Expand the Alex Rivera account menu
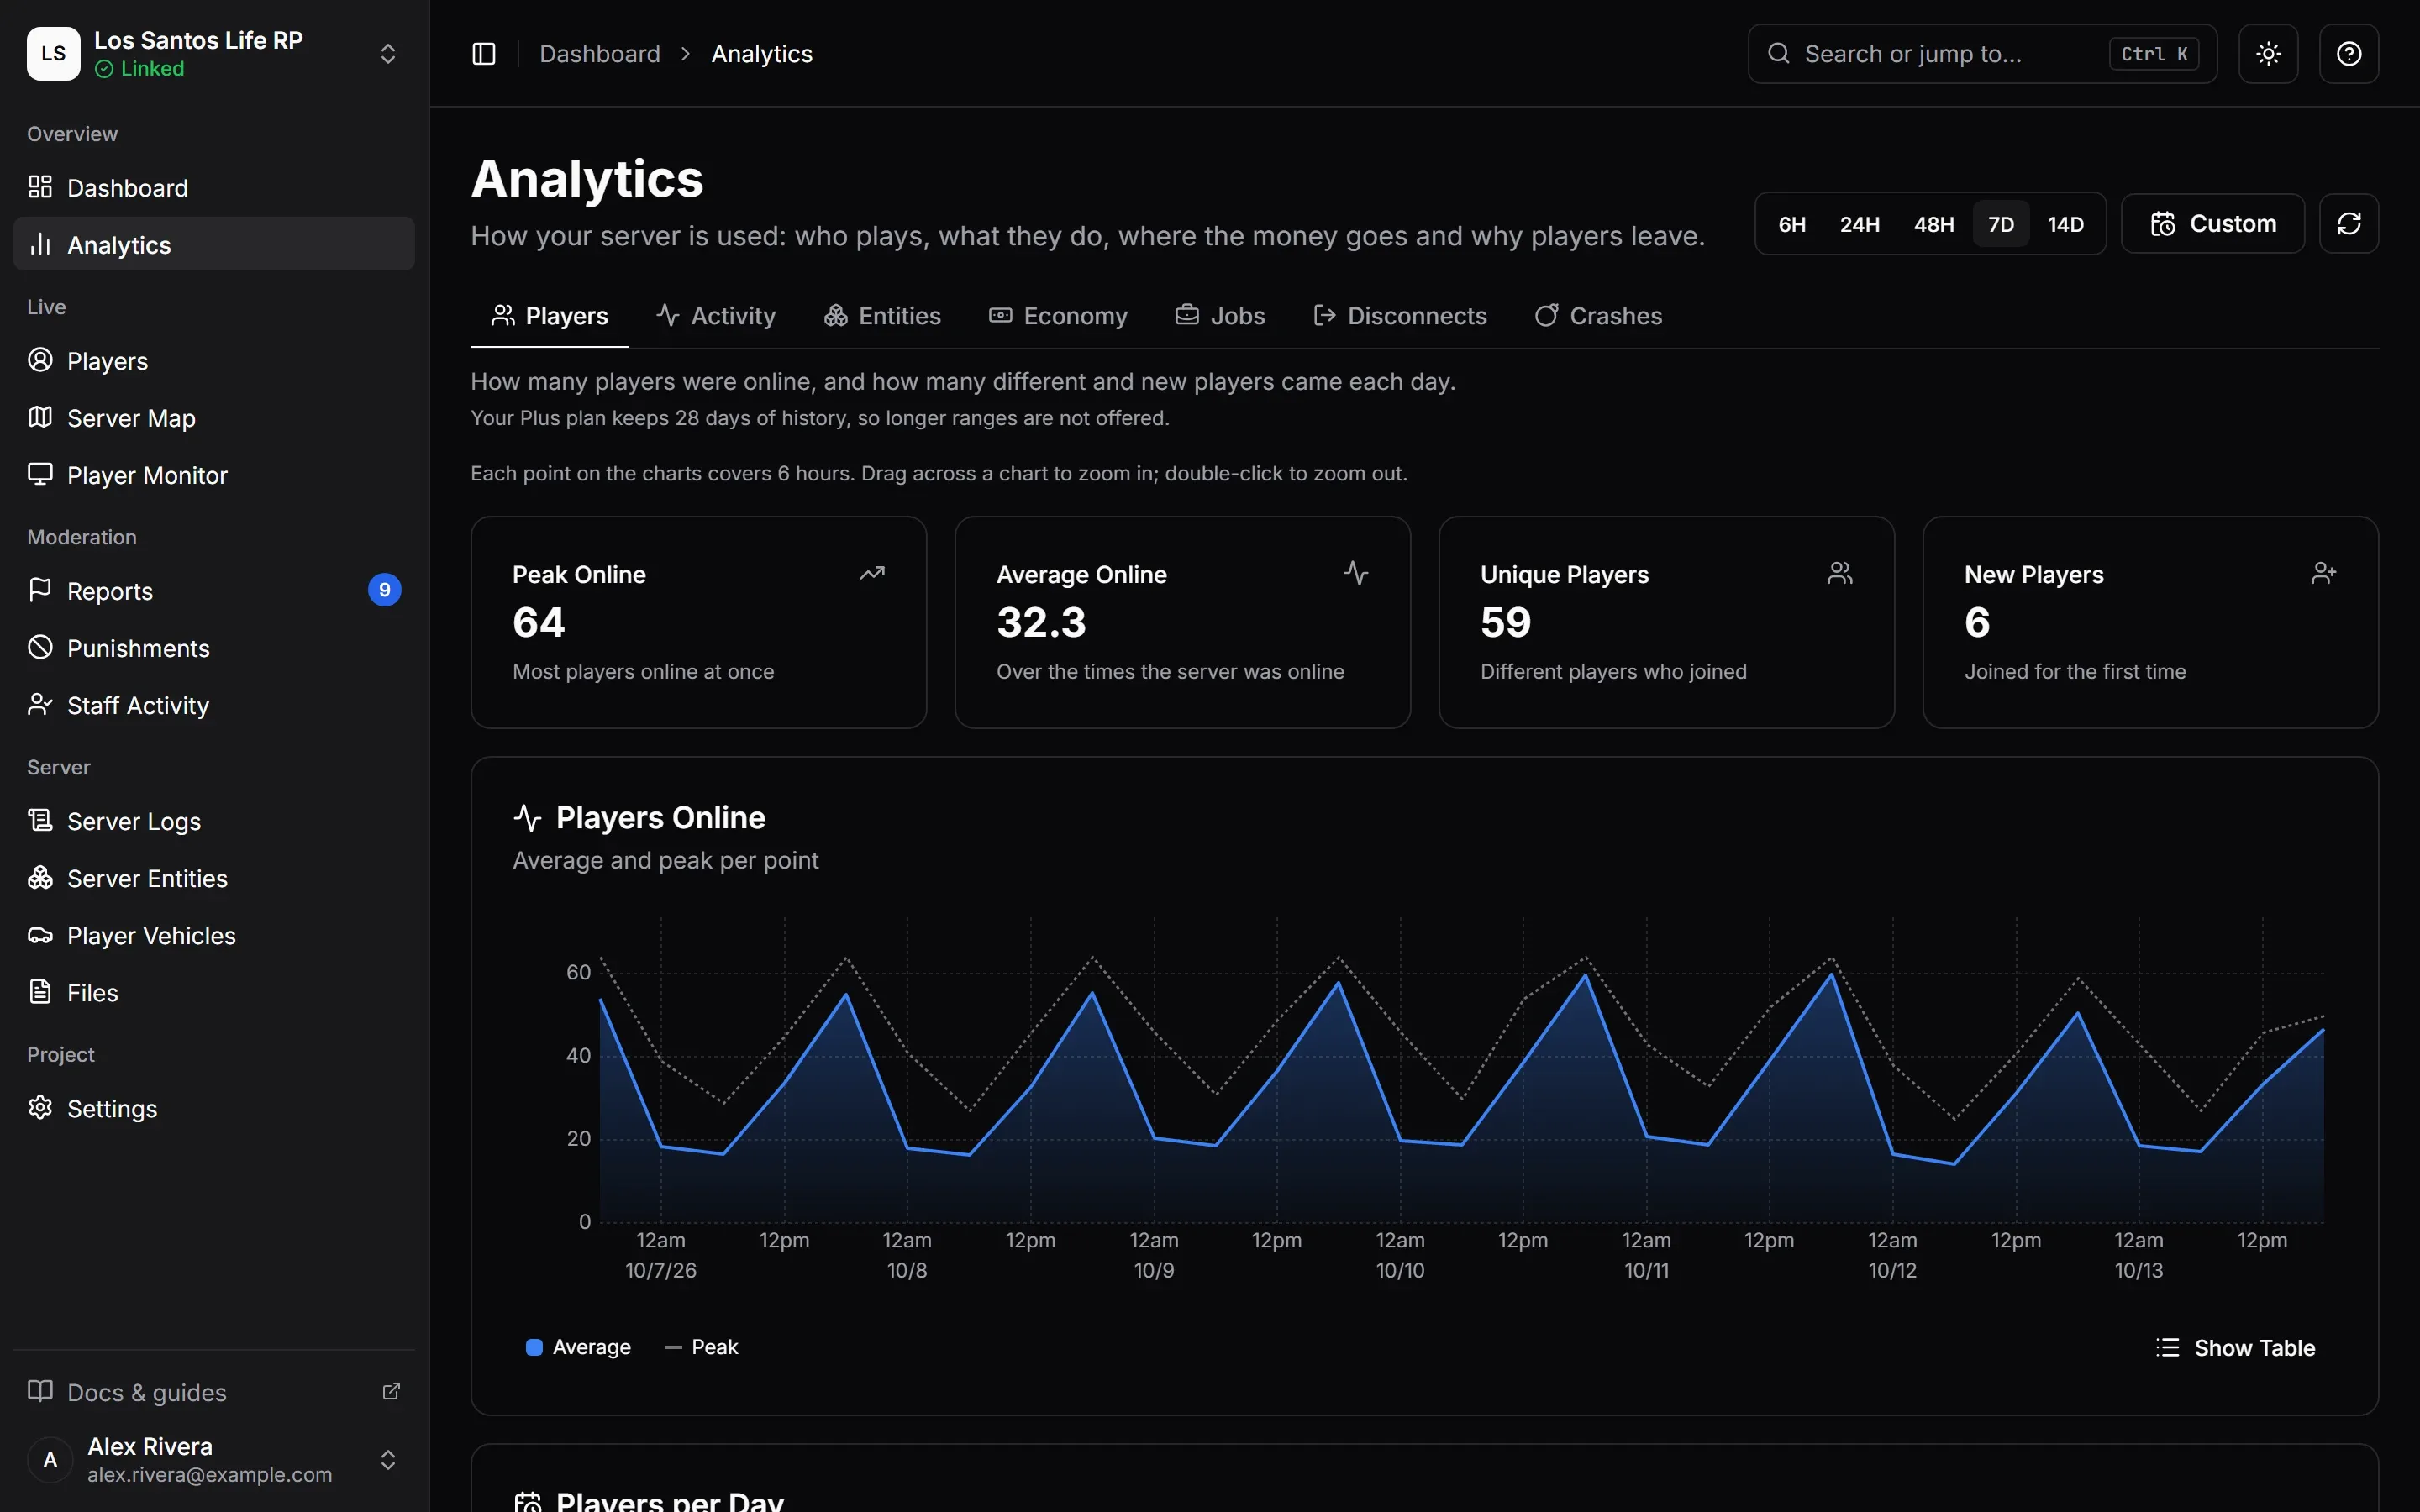The width and height of the screenshot is (2420, 1512). pos(214,1460)
